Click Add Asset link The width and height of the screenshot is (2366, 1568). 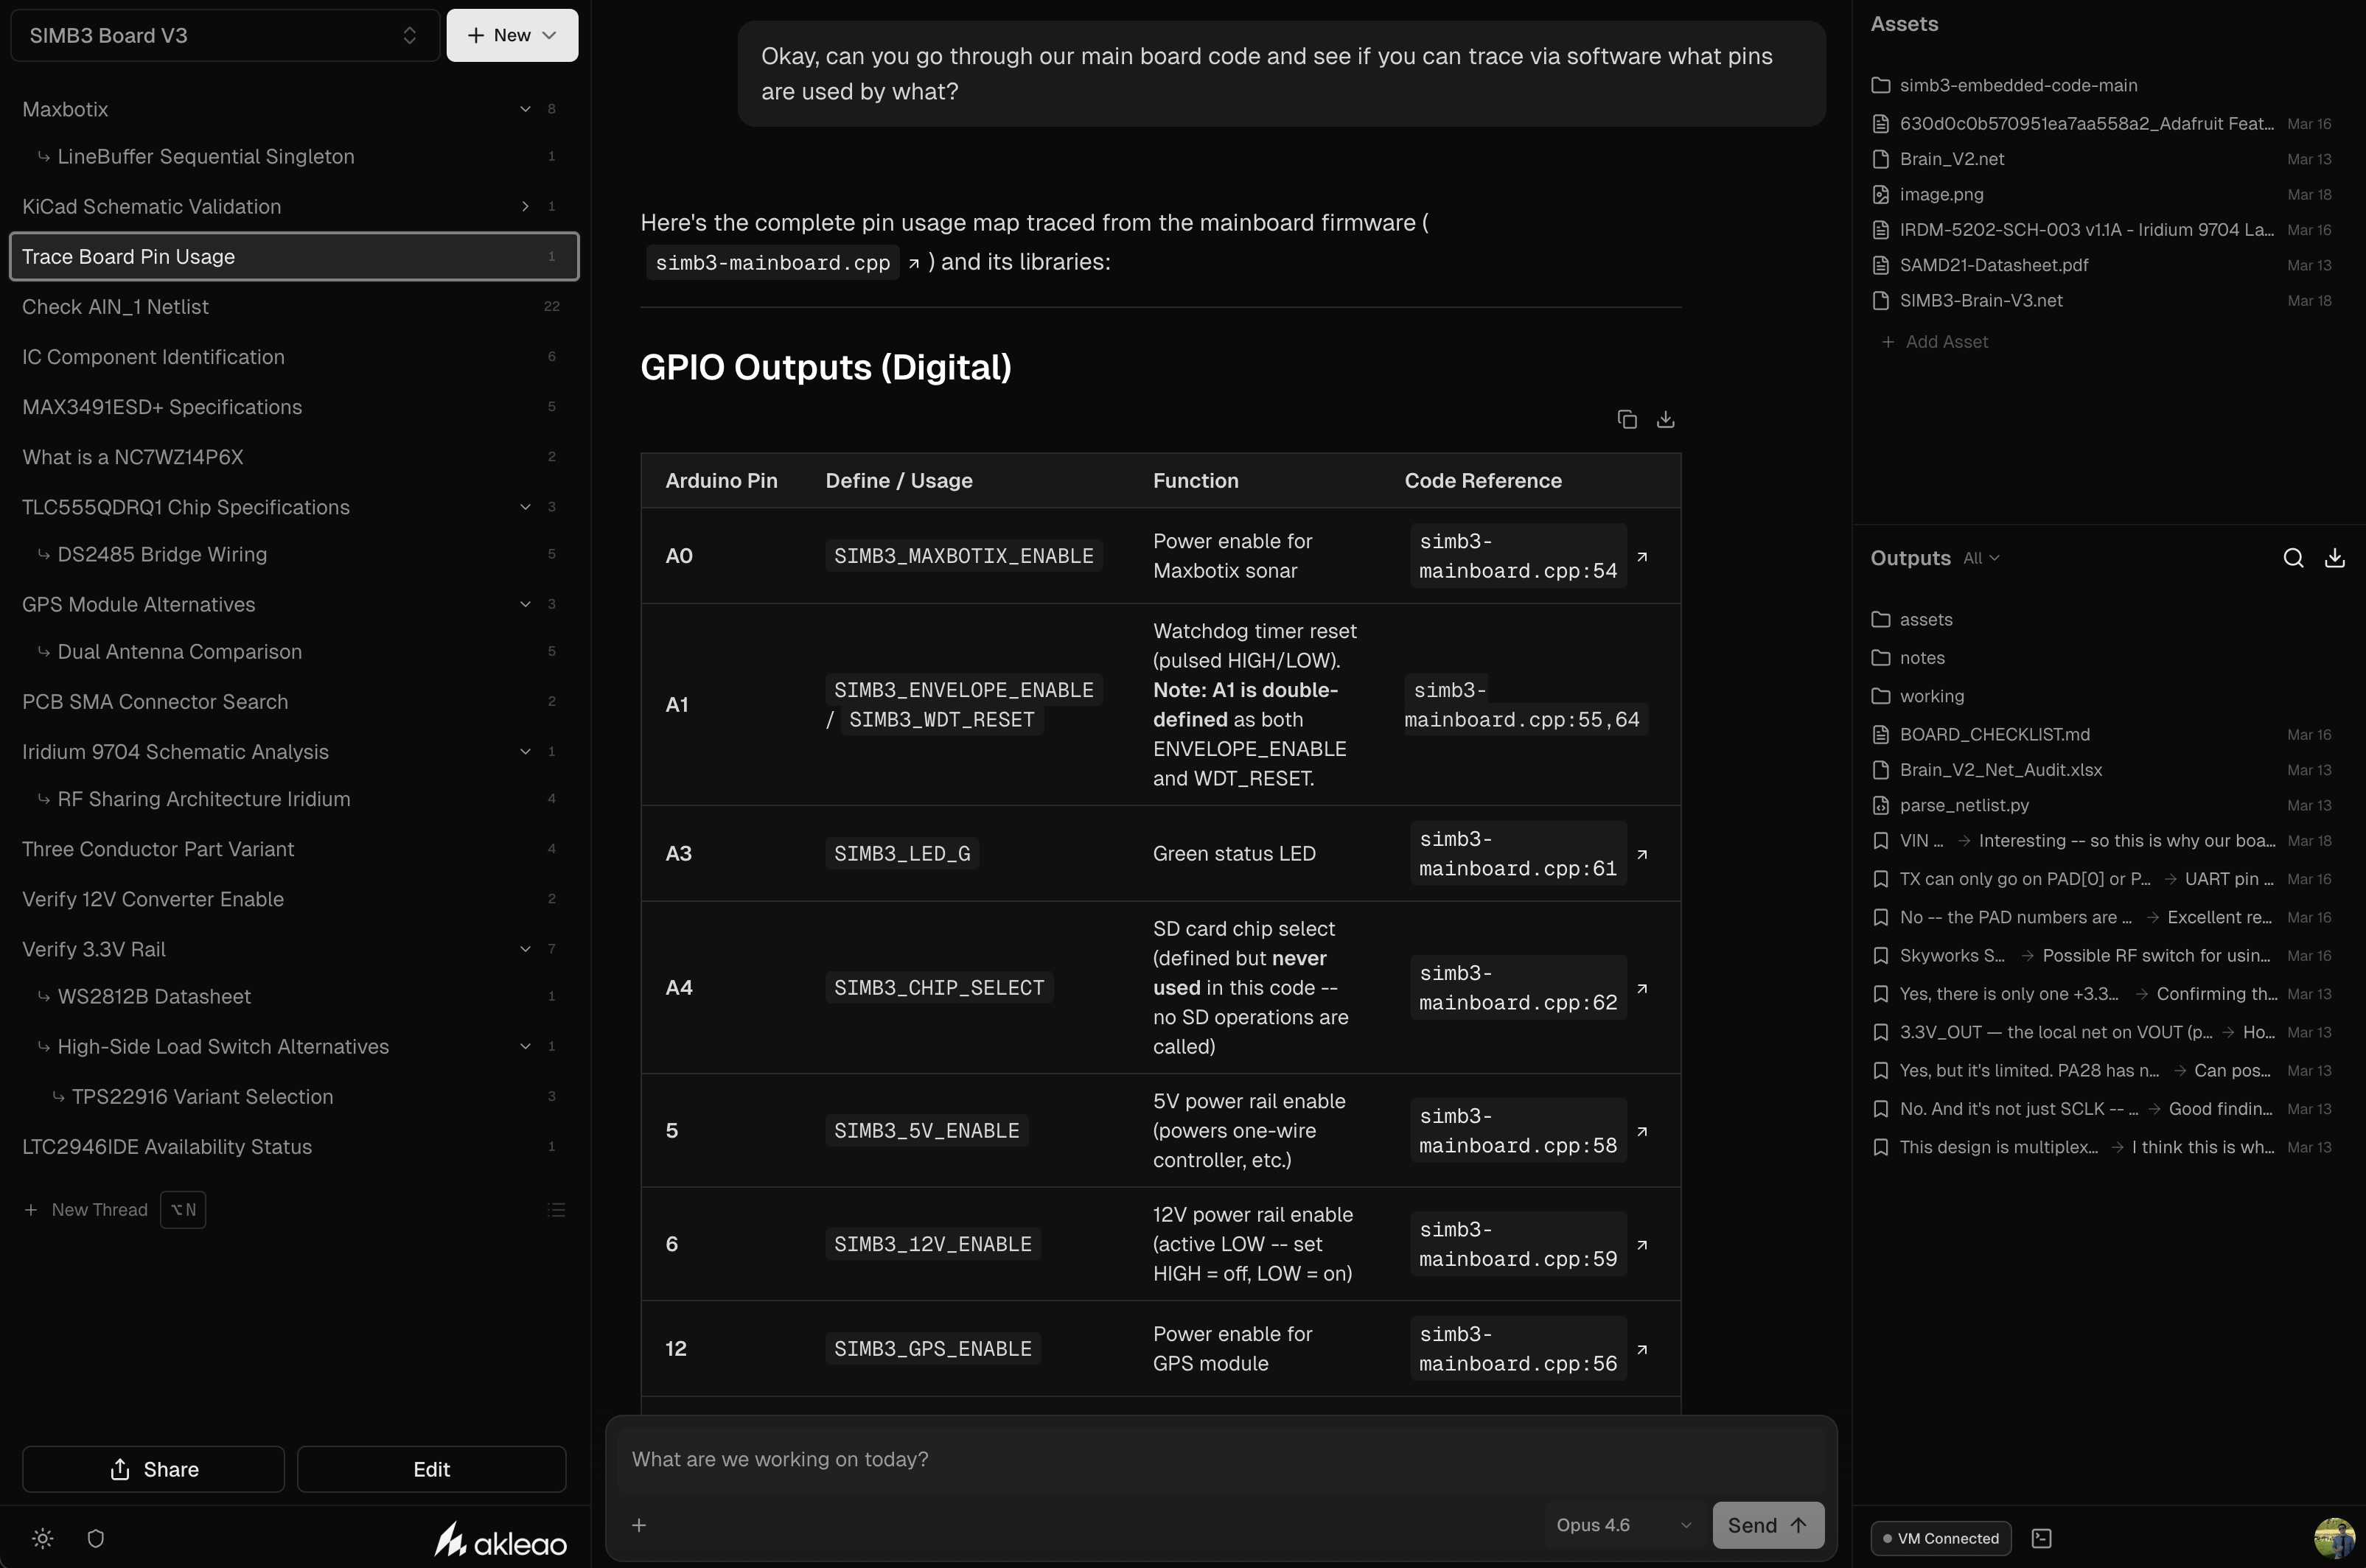(x=1945, y=342)
